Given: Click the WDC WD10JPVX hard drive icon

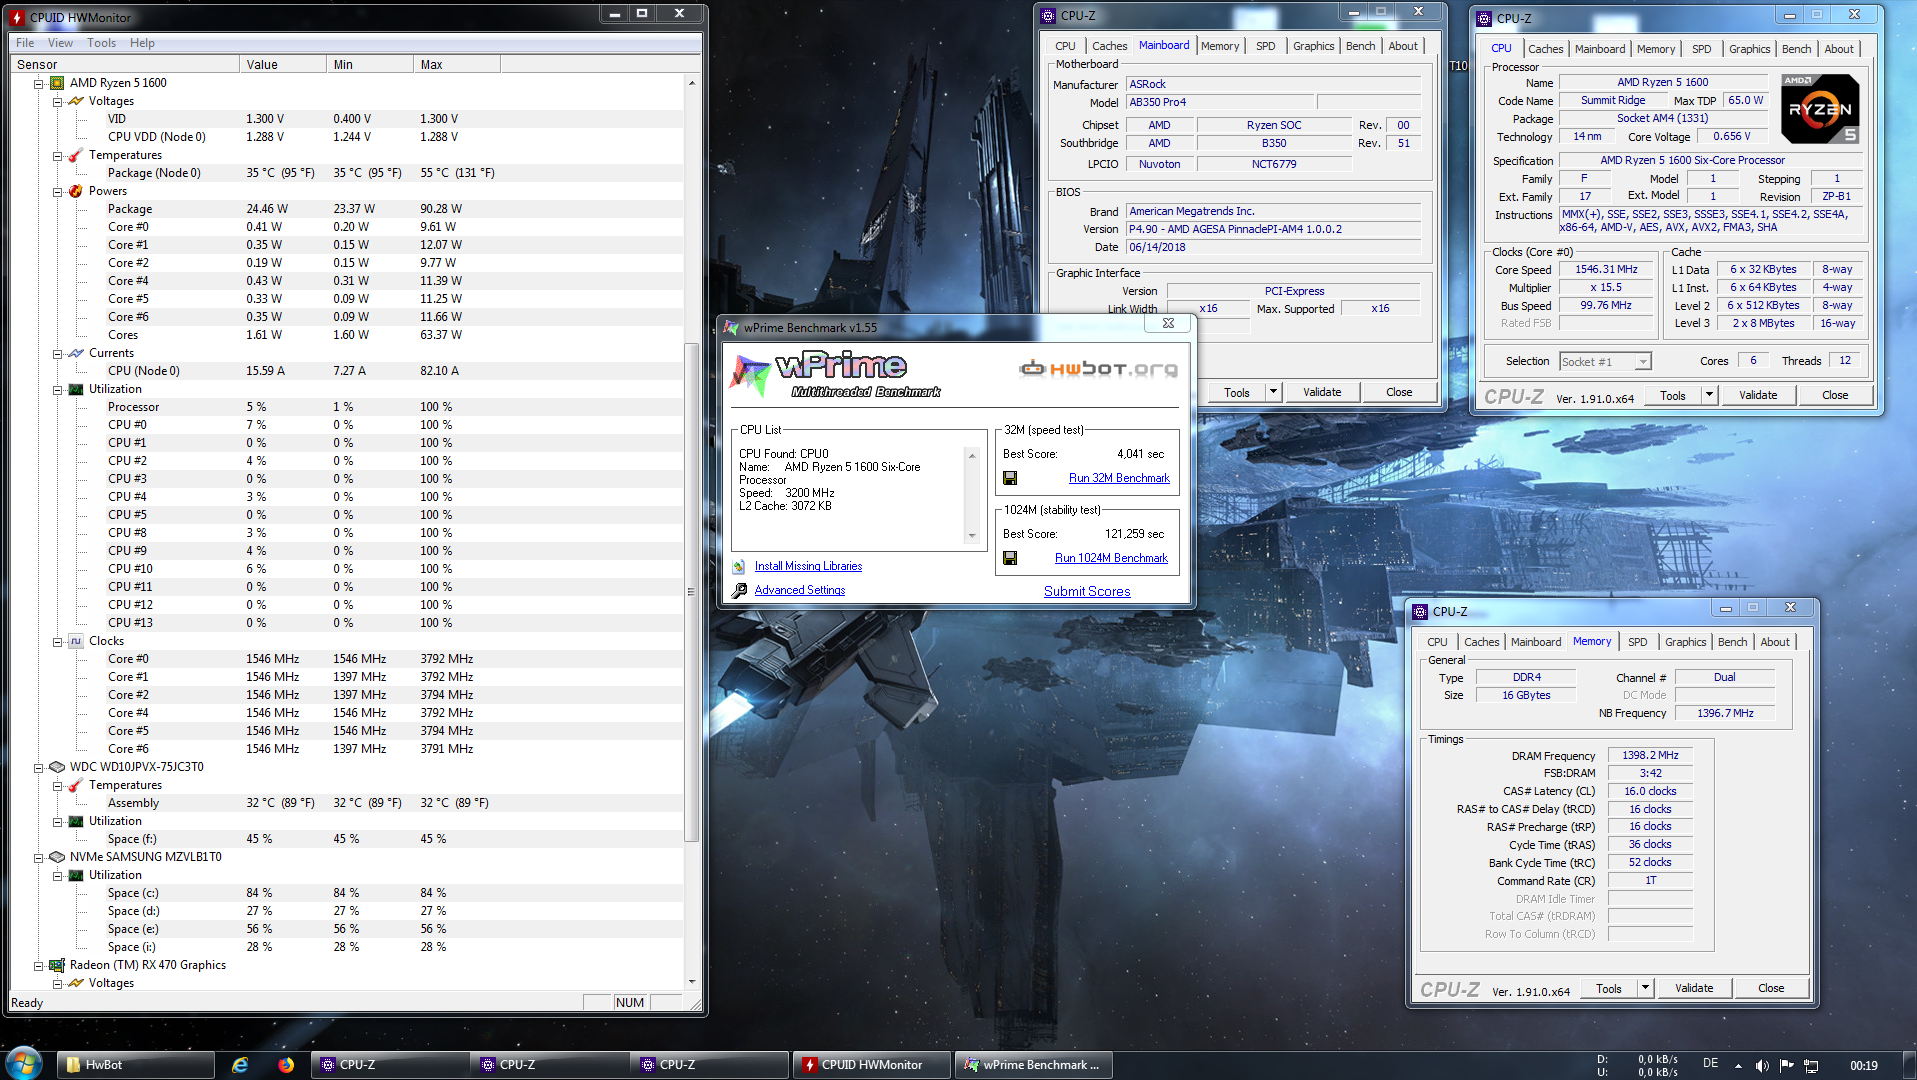Looking at the screenshot, I should (57, 767).
